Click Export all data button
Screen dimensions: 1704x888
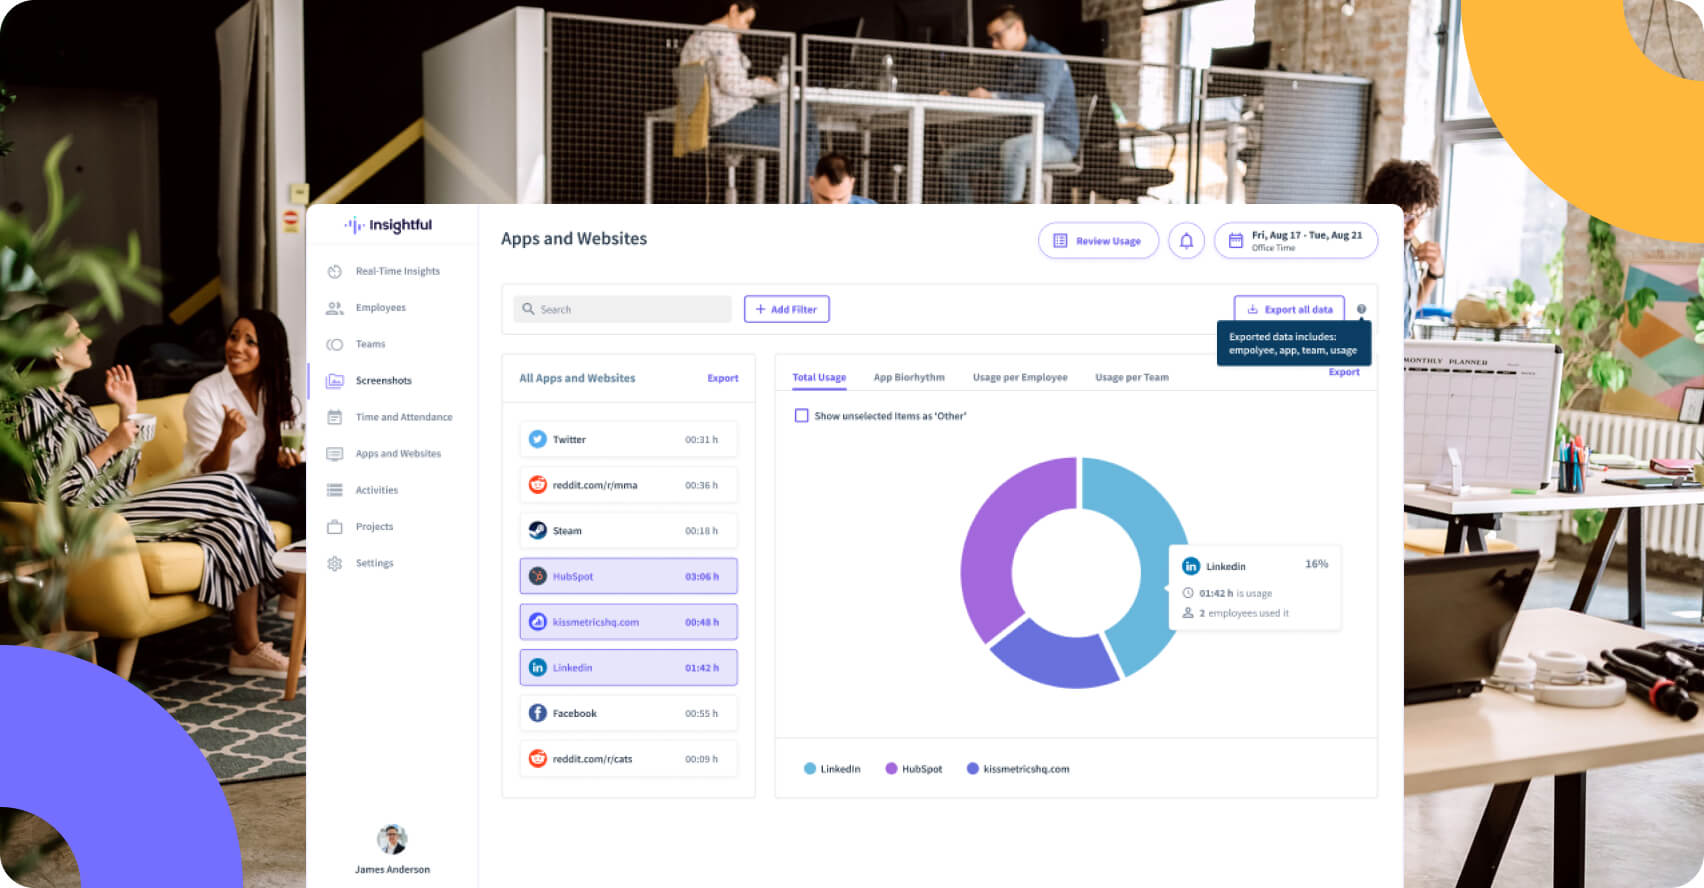1289,309
